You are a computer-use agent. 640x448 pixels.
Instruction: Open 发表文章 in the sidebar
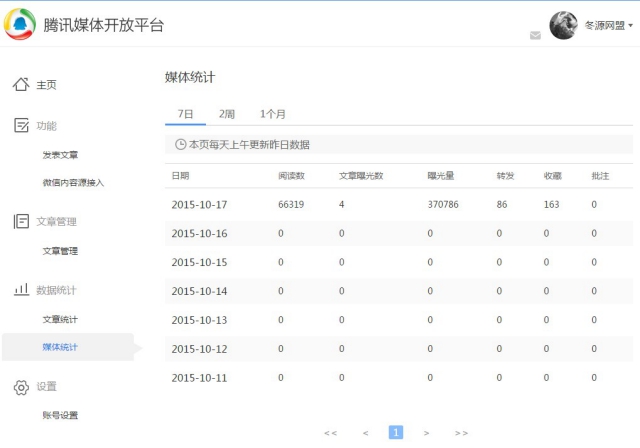[x=60, y=155]
